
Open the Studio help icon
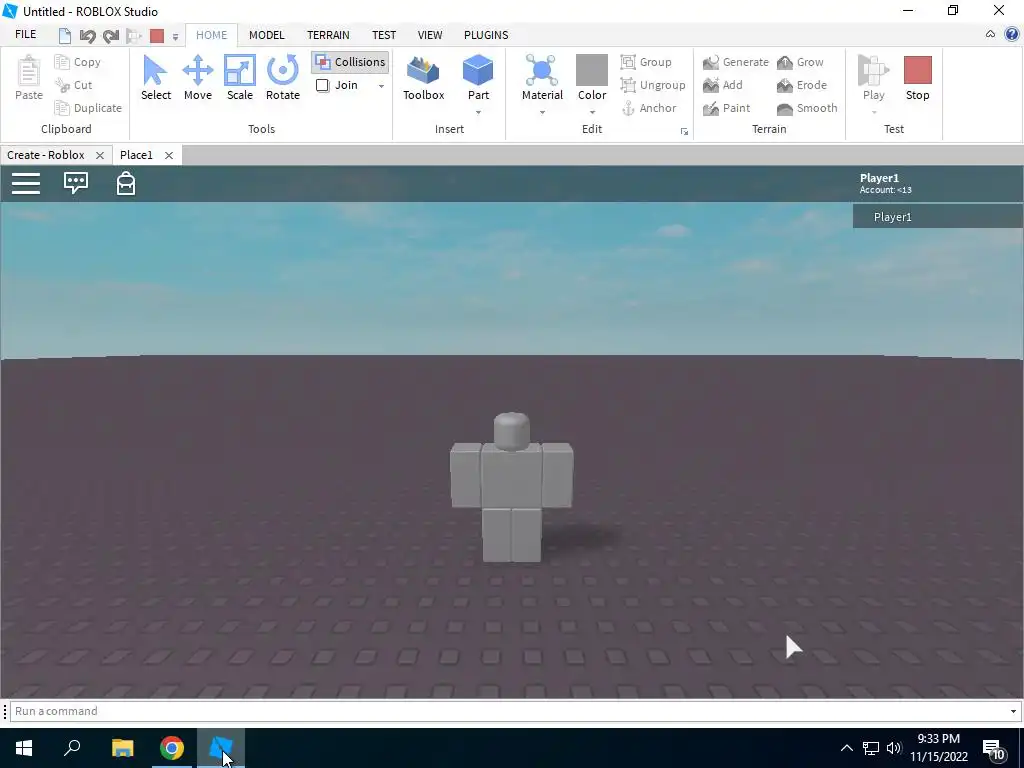[1012, 35]
